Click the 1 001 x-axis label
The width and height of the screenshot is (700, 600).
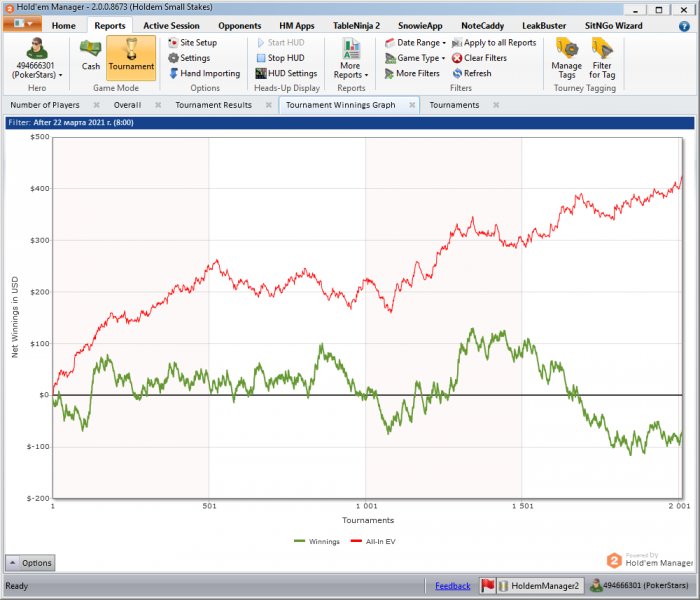point(367,506)
